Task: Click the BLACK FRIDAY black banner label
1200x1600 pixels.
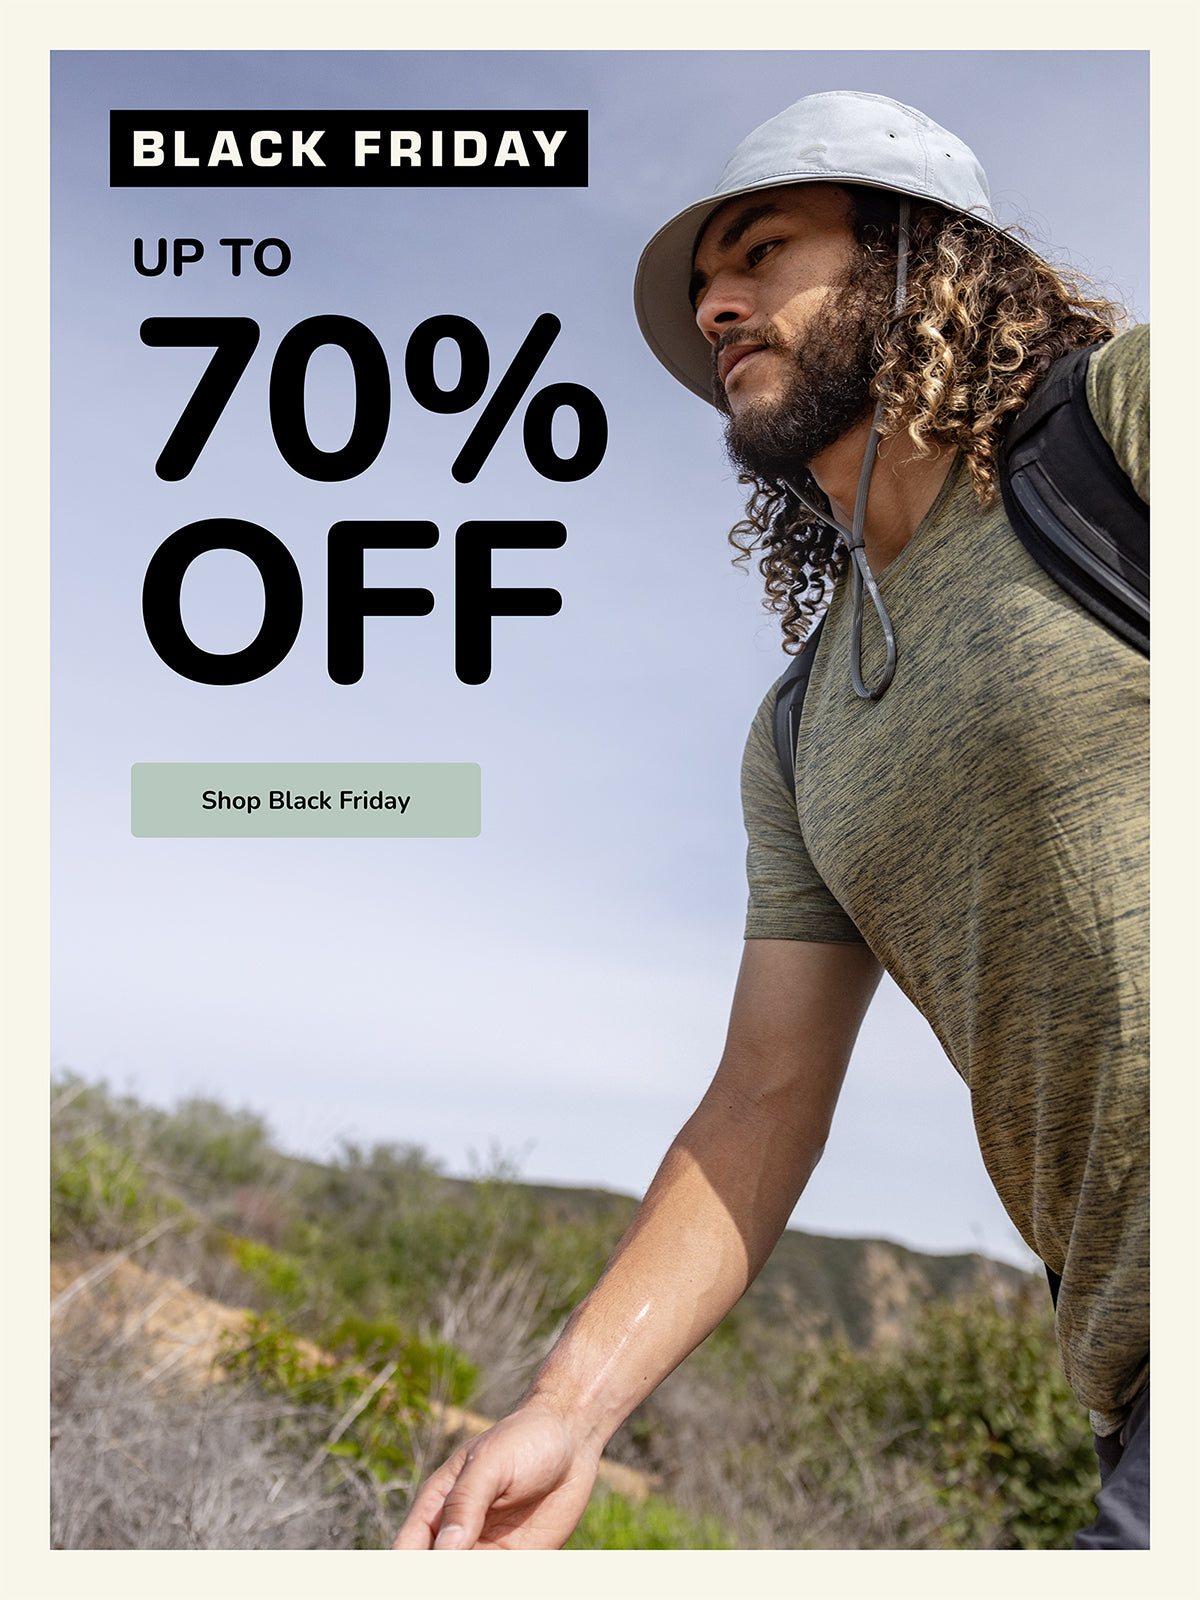Action: coord(349,149)
